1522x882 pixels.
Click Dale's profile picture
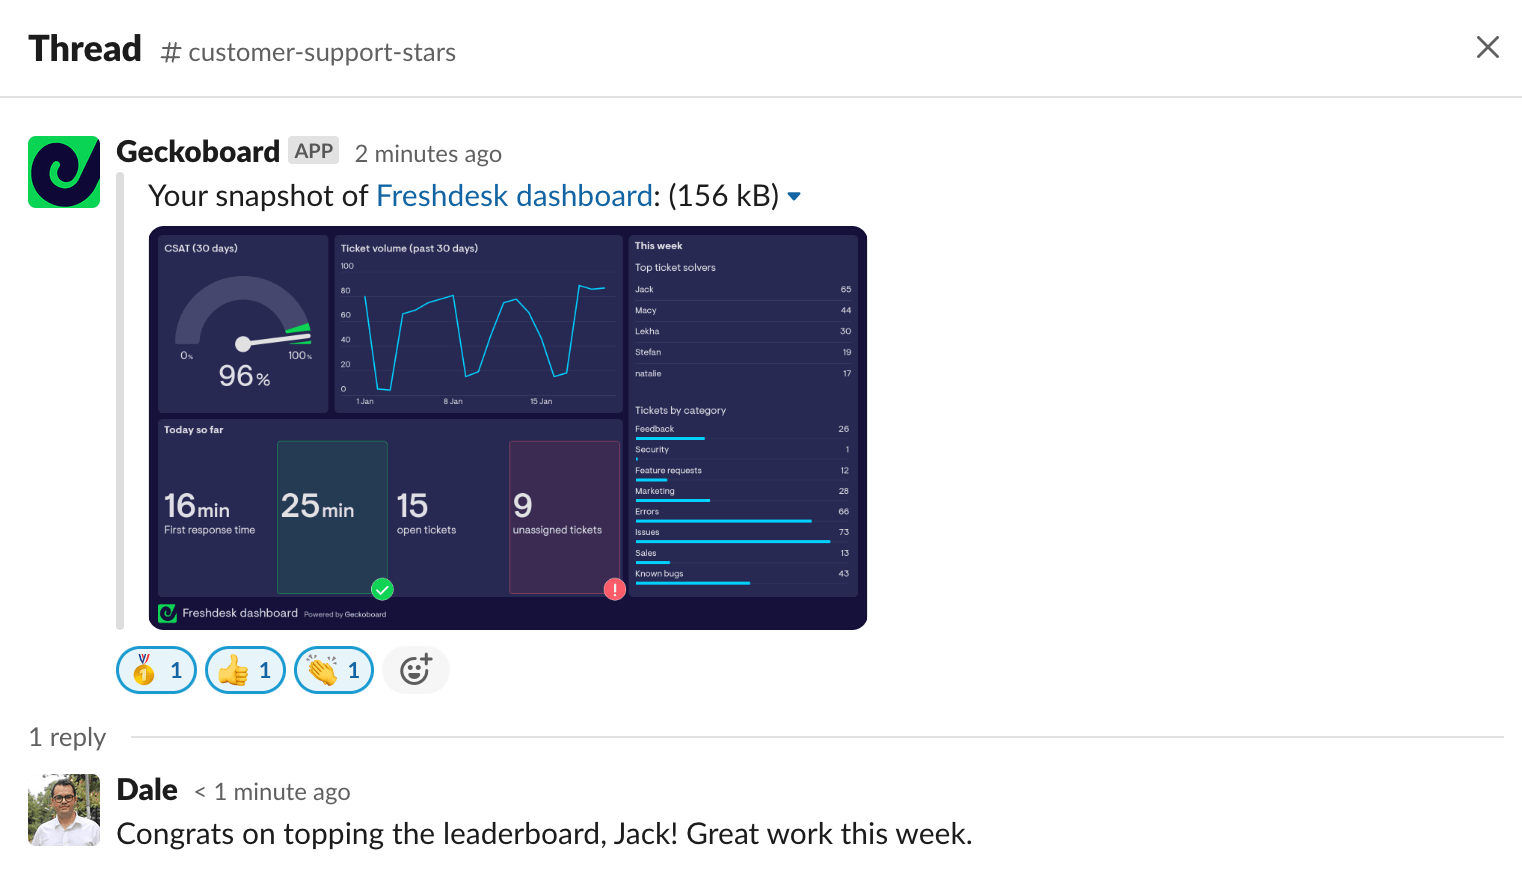[x=64, y=809]
